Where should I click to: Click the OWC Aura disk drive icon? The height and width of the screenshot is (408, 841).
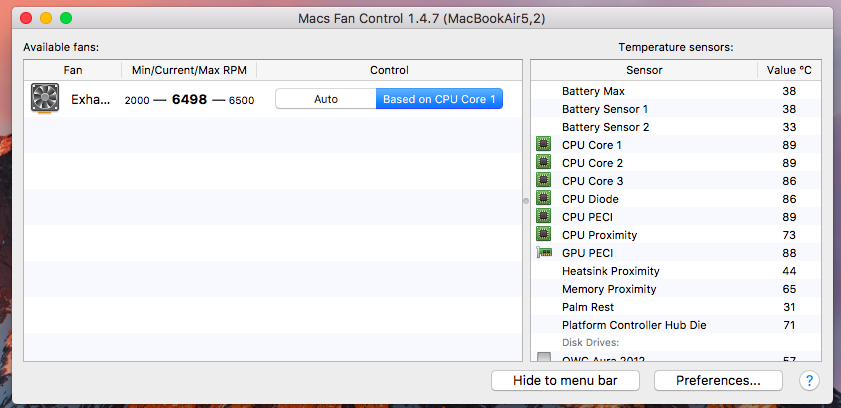tap(543, 357)
